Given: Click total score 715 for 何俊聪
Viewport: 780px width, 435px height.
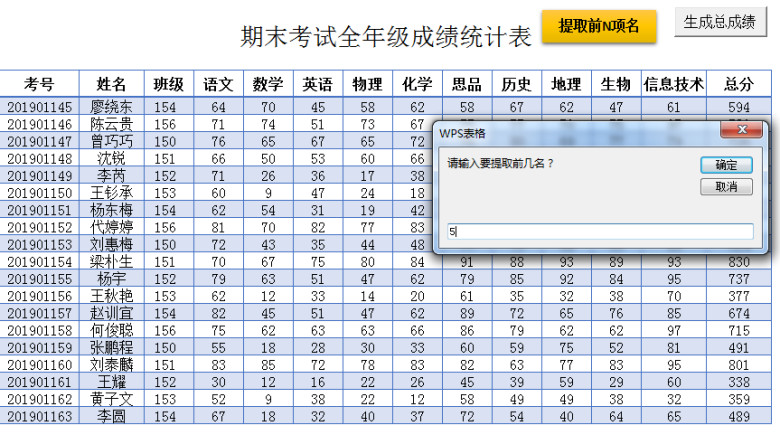Looking at the screenshot, I should click(x=739, y=330).
